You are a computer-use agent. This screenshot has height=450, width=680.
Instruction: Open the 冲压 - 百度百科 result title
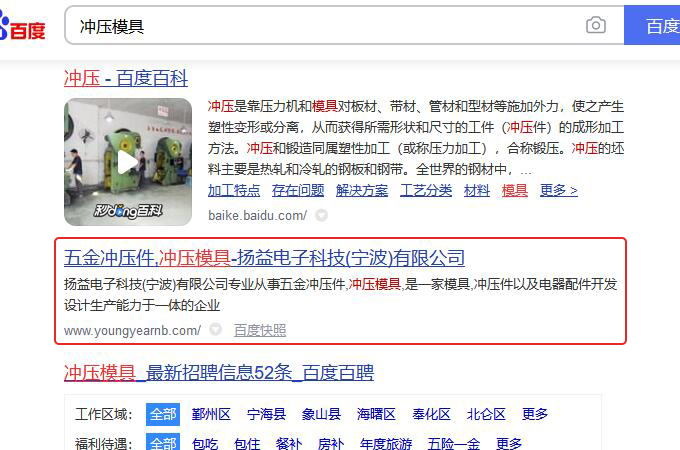[x=126, y=79]
